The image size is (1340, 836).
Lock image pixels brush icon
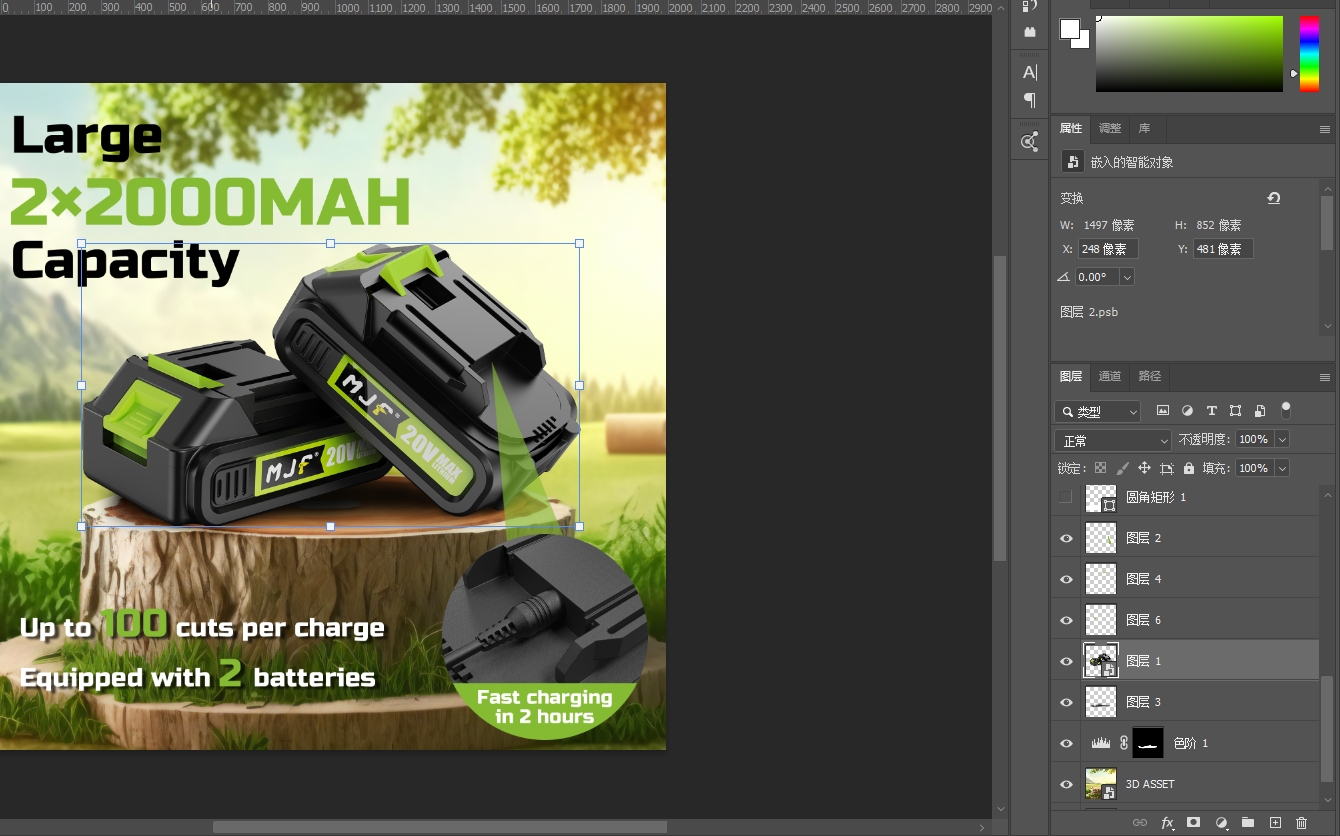point(1122,468)
